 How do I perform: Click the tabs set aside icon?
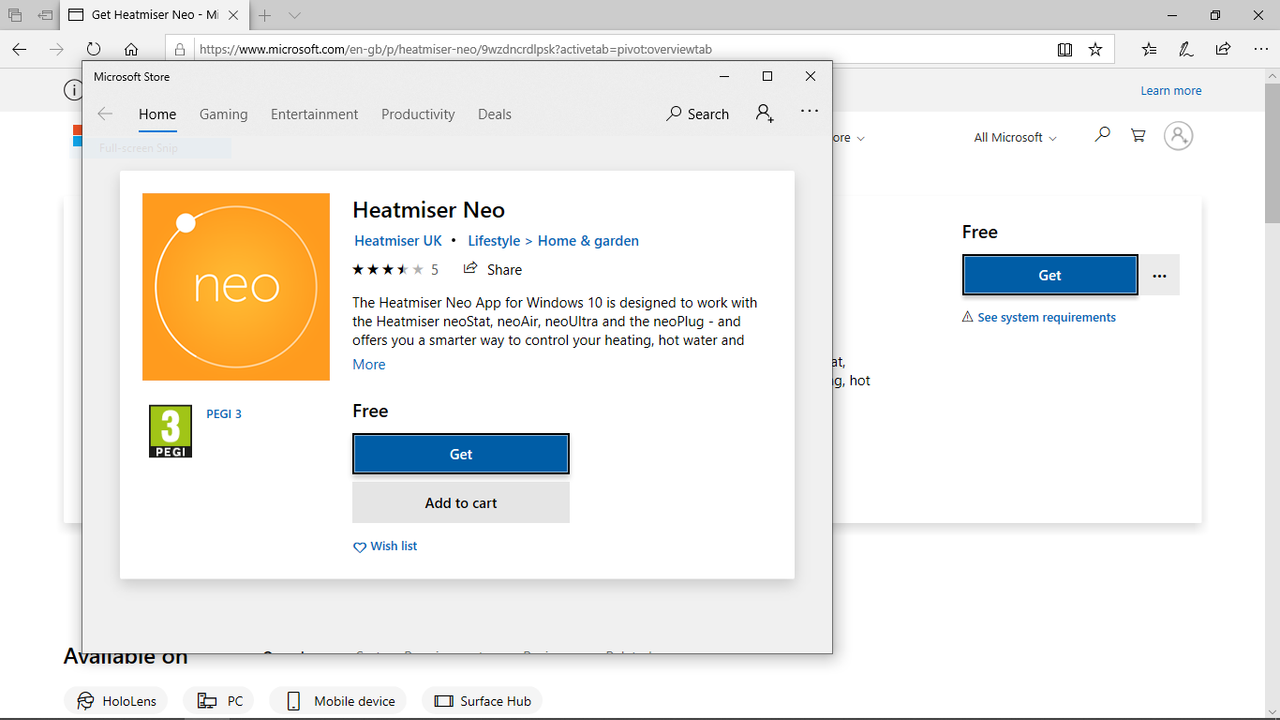pos(15,15)
